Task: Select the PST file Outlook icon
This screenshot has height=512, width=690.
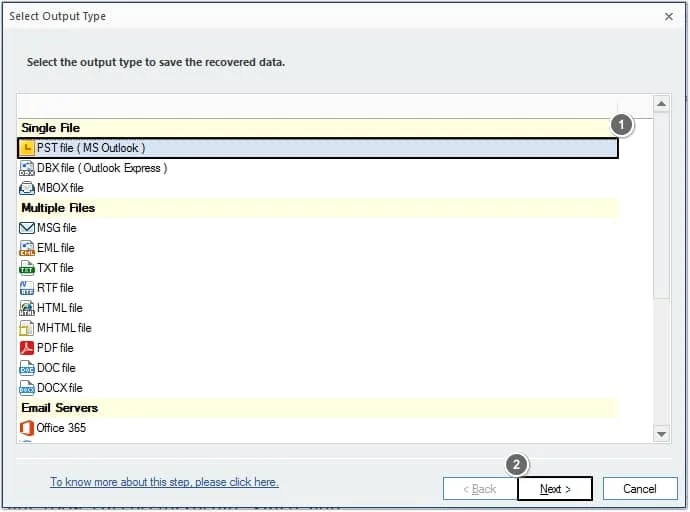Action: click(27, 148)
